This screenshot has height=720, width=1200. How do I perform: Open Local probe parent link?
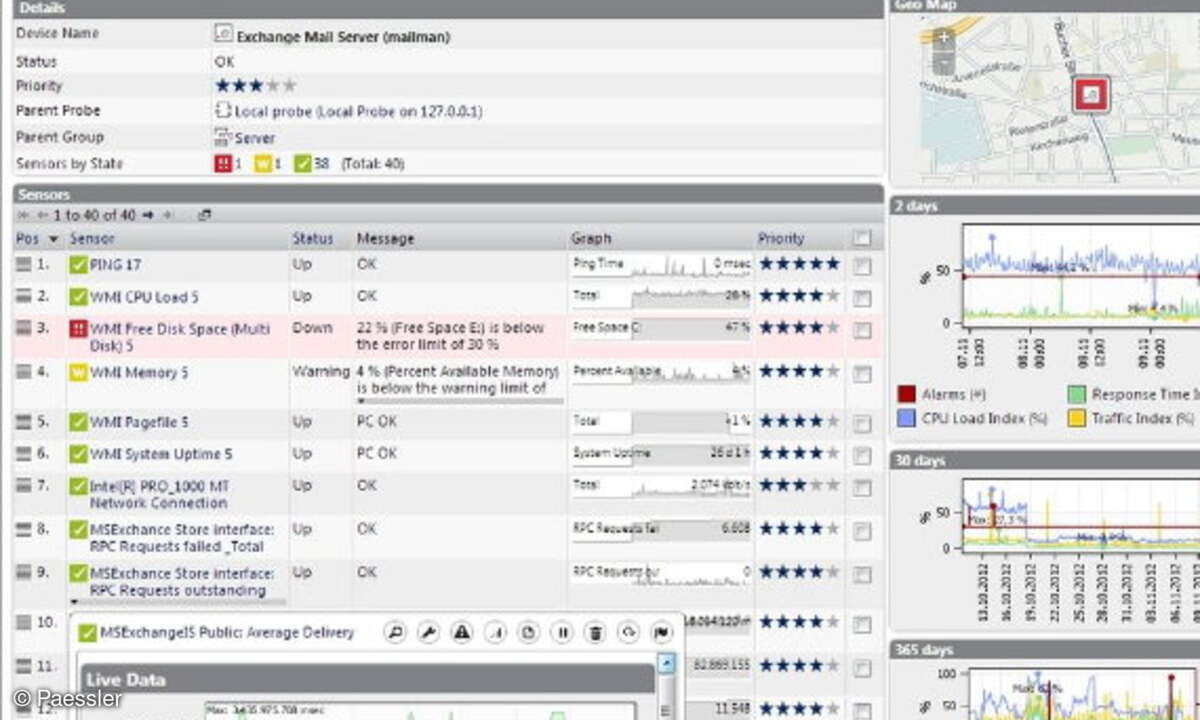(x=358, y=111)
